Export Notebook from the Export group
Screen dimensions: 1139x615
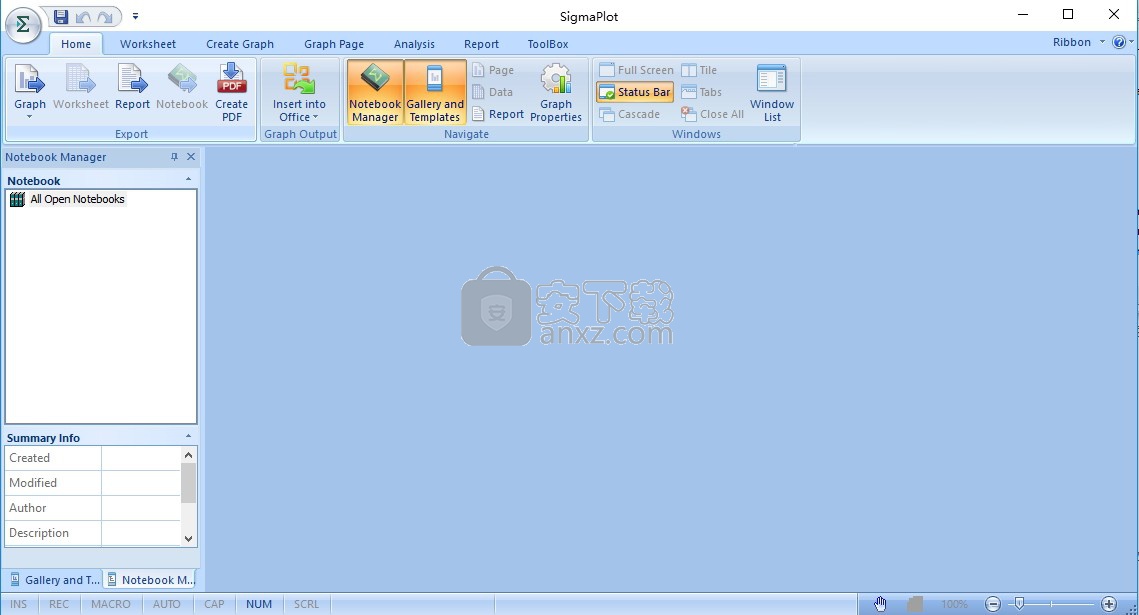(182, 88)
